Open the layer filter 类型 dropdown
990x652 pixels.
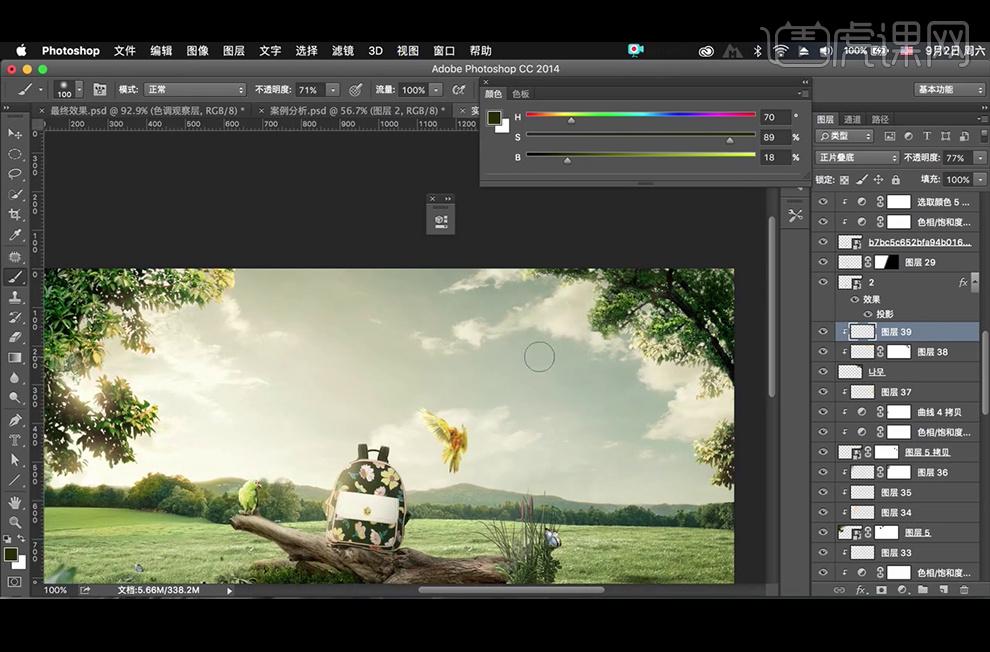[844, 136]
